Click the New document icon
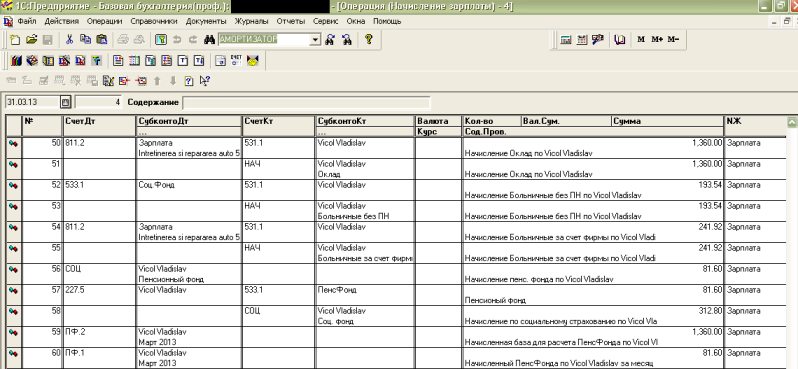Screen dimensions: 798x369 (15, 39)
